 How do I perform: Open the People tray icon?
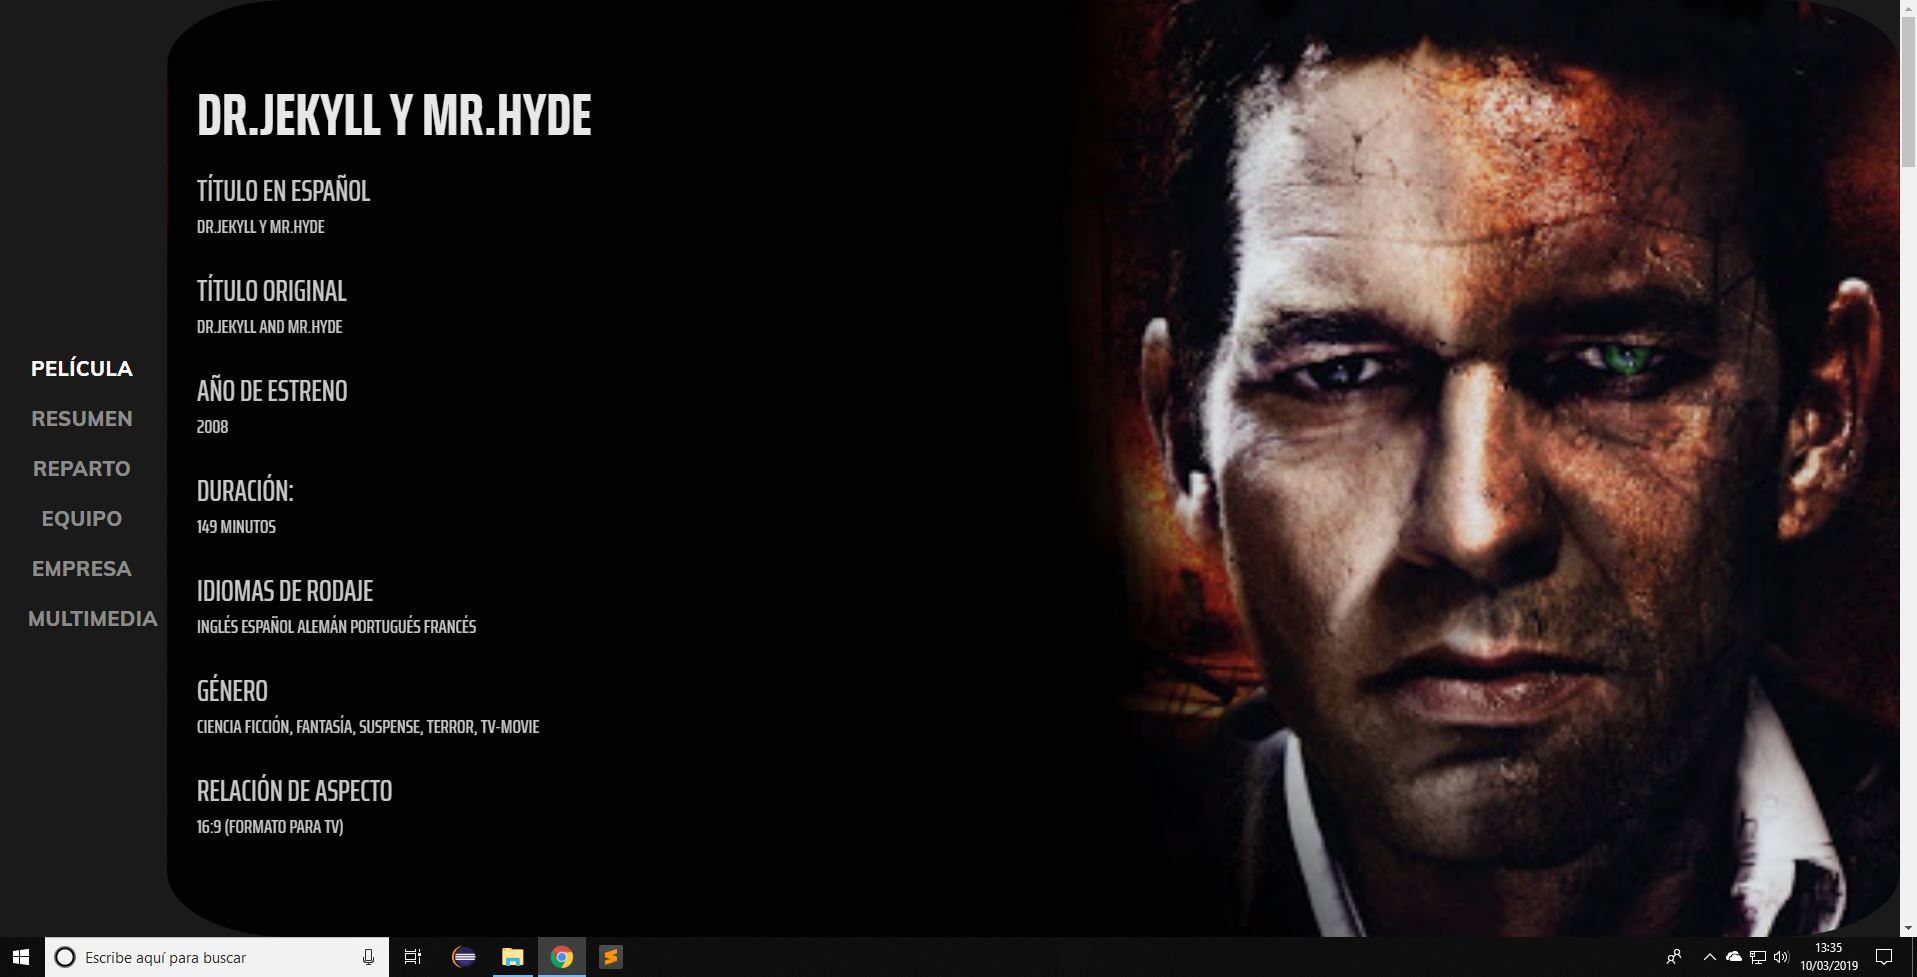1674,957
